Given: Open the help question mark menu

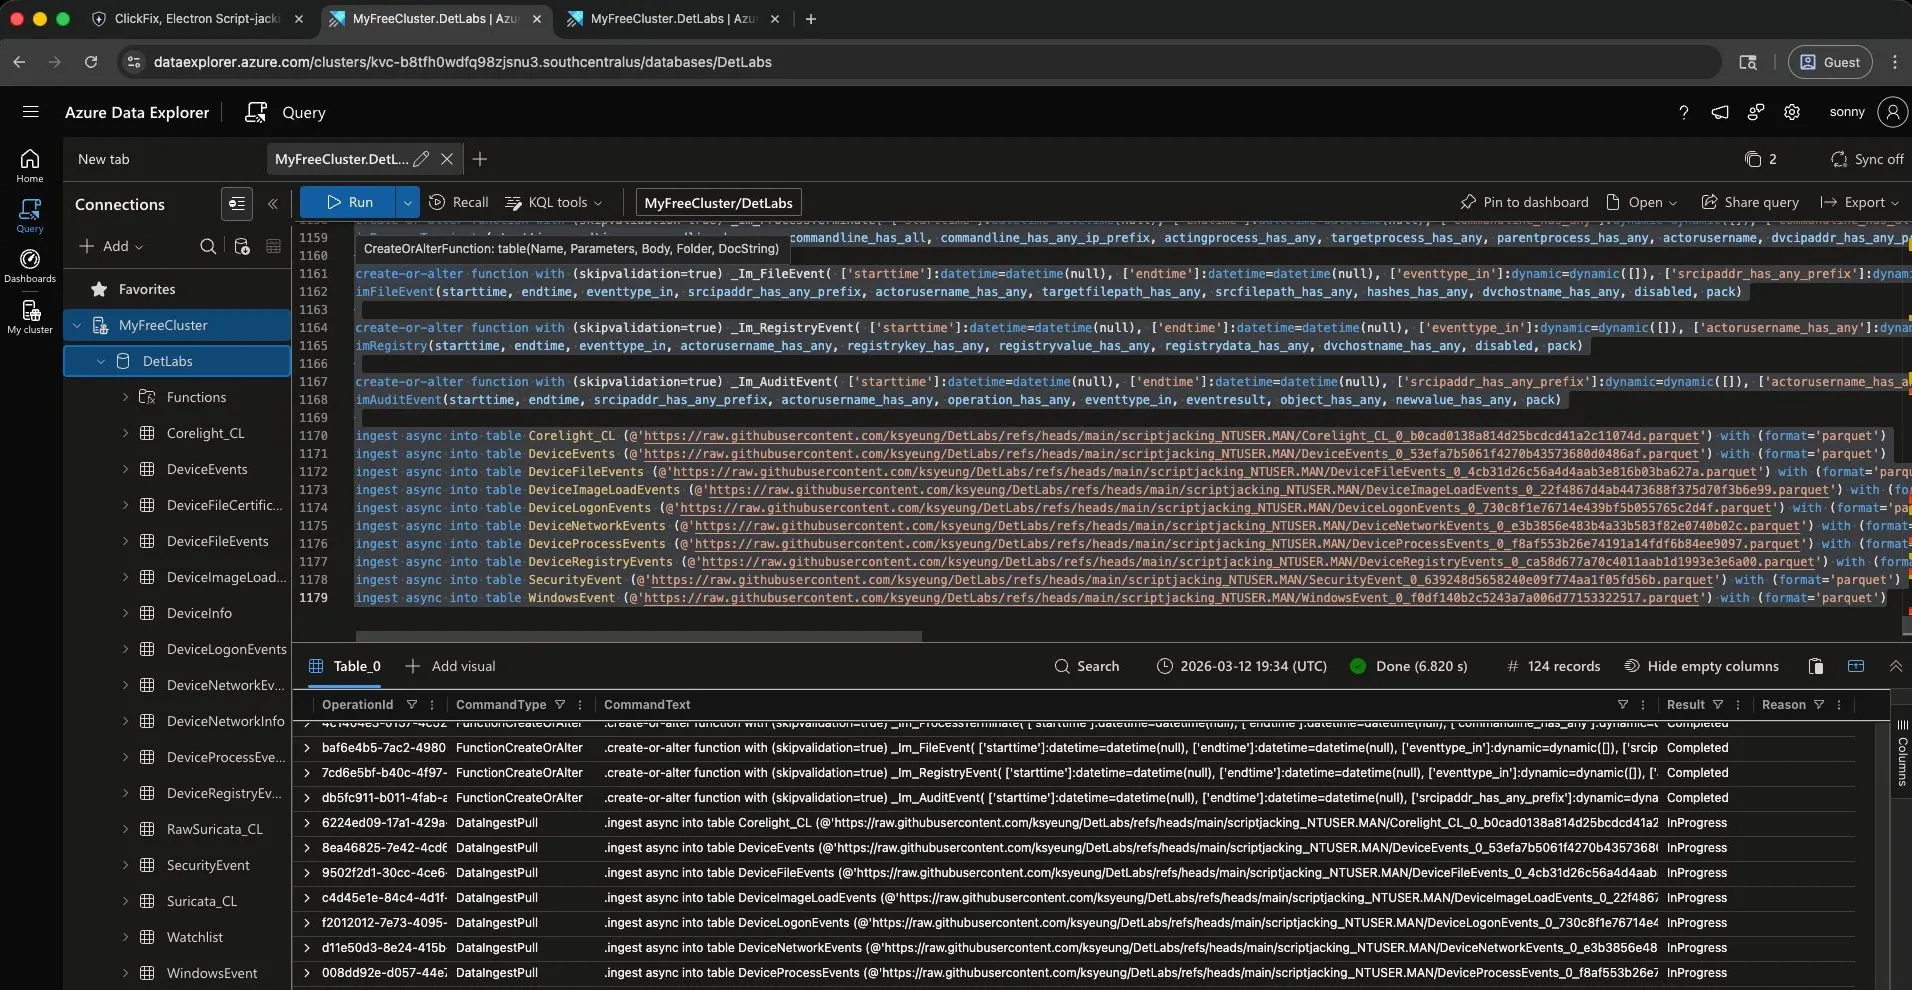Looking at the screenshot, I should click(1684, 112).
